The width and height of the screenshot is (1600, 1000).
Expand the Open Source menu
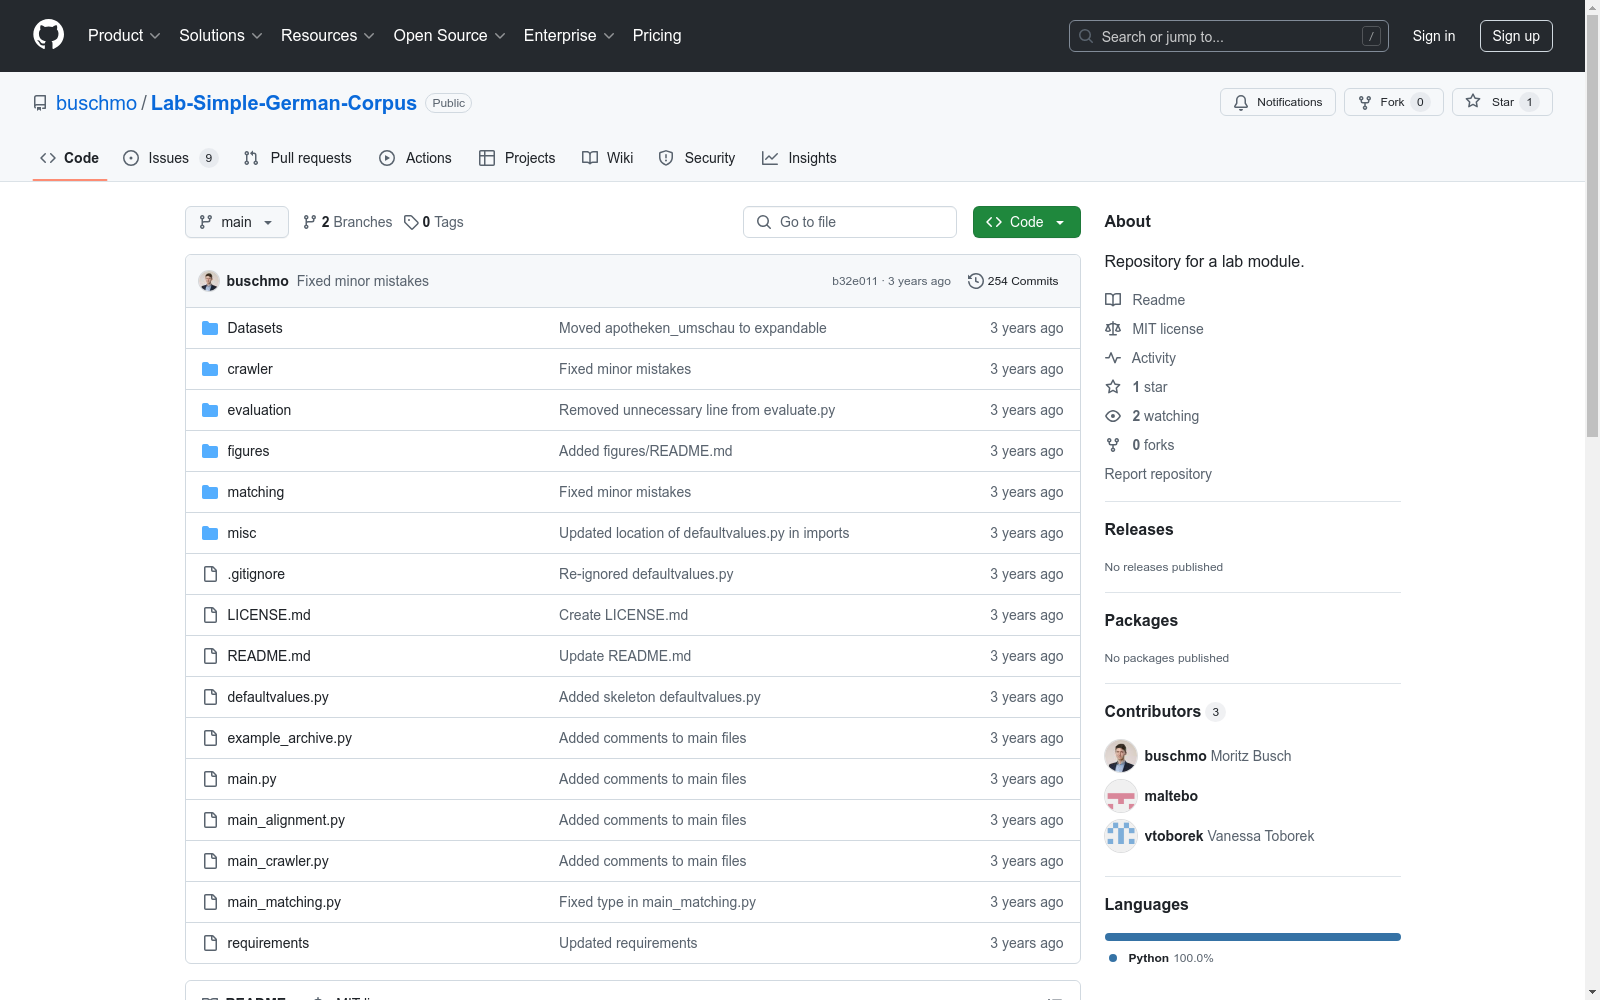[x=450, y=35]
